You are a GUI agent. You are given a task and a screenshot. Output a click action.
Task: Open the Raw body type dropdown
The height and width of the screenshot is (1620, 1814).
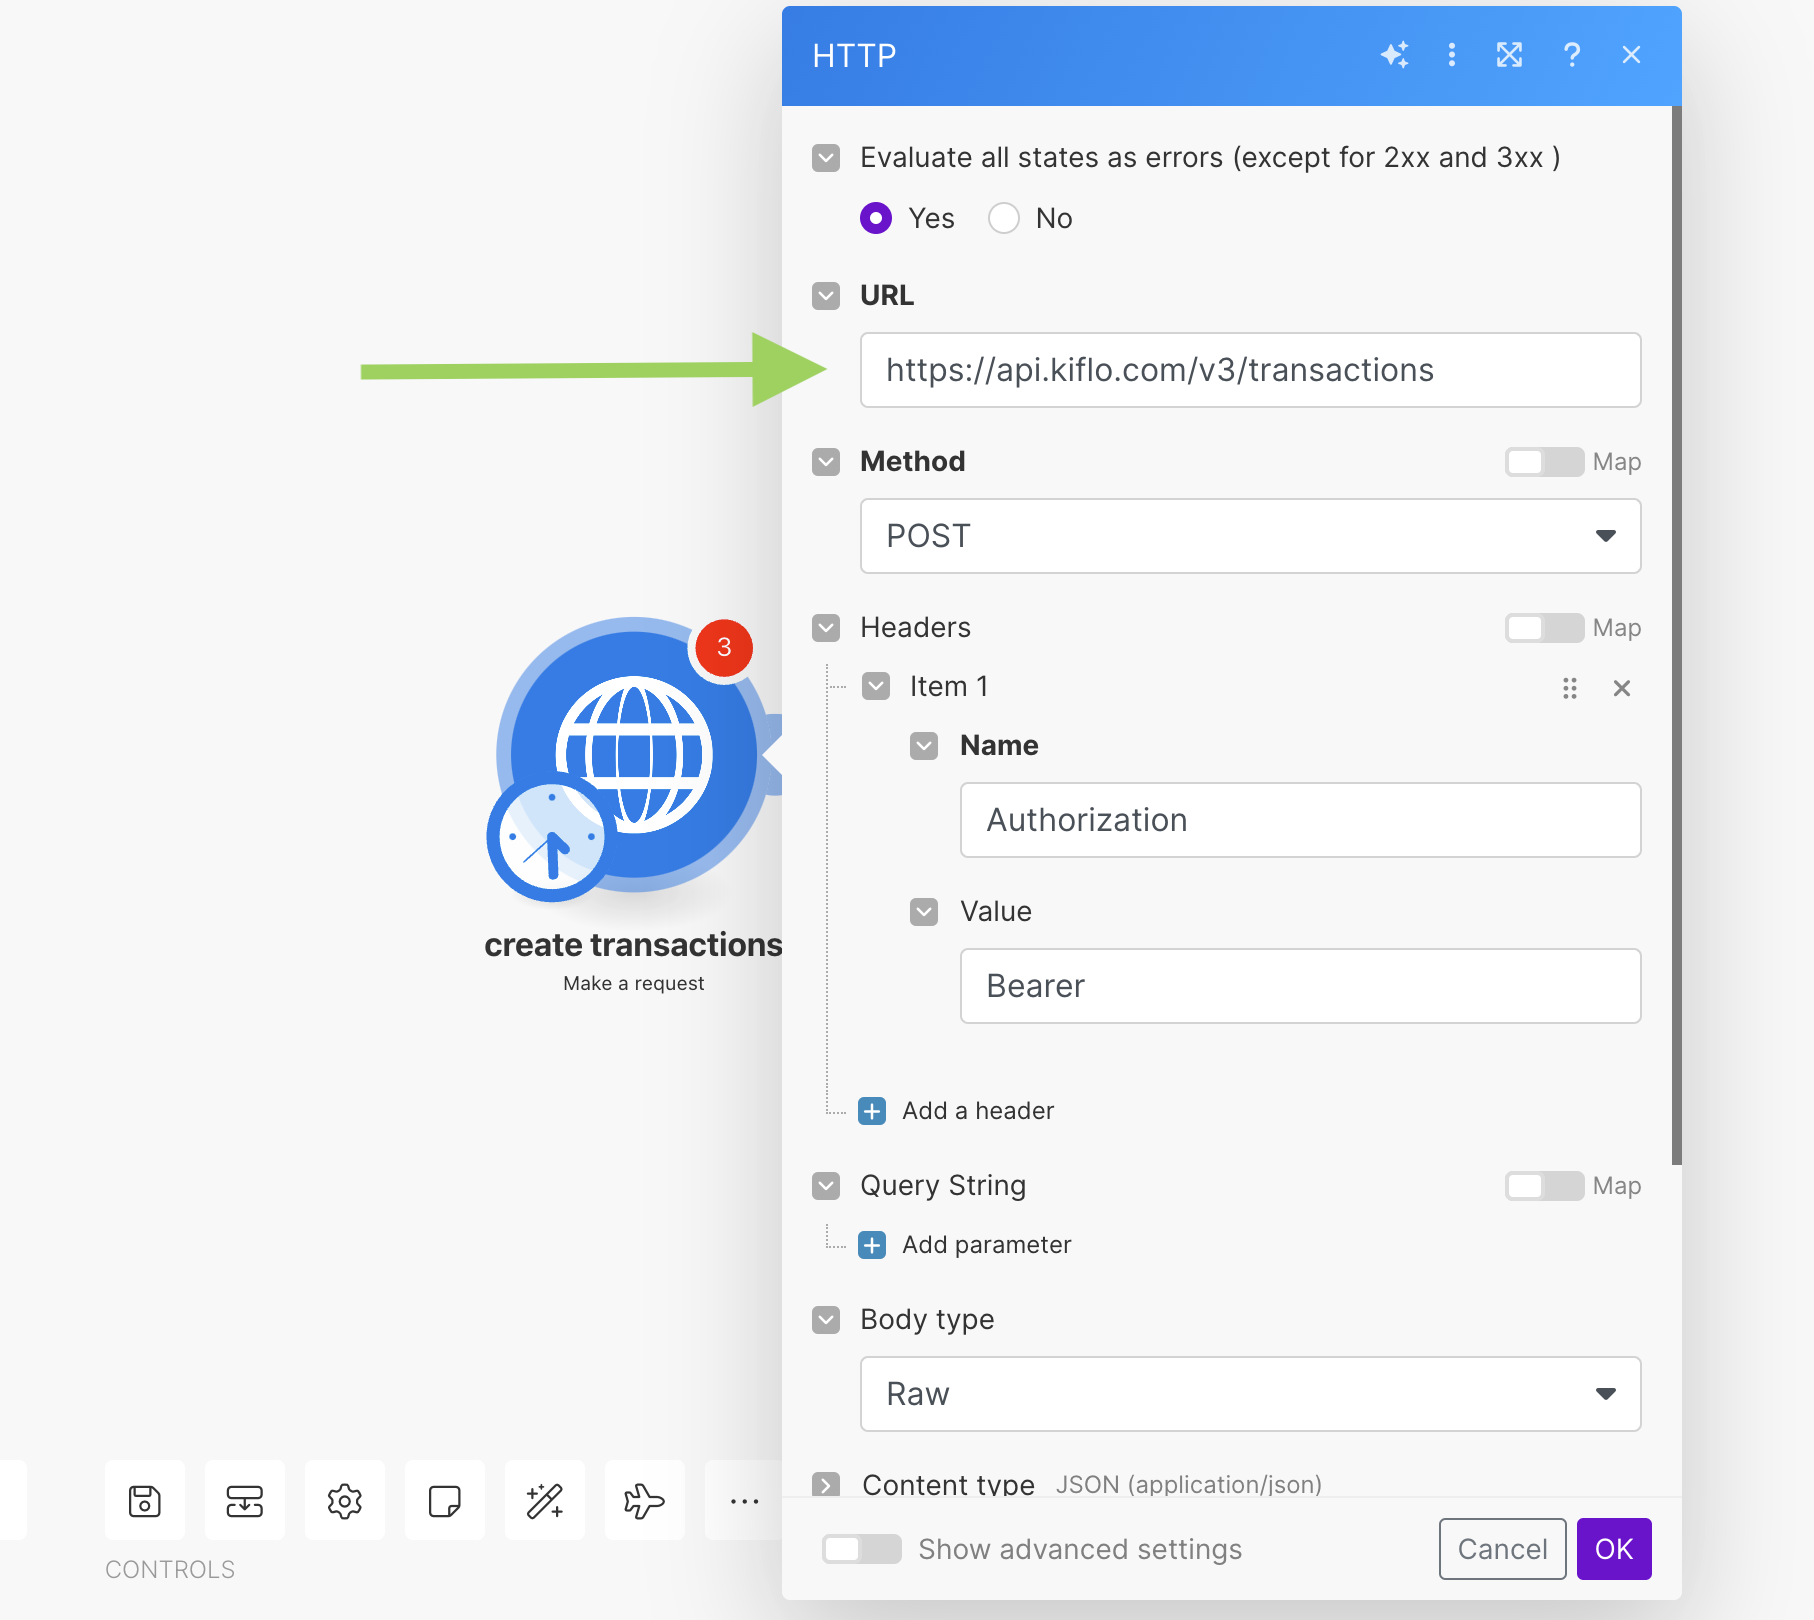tap(1250, 1394)
